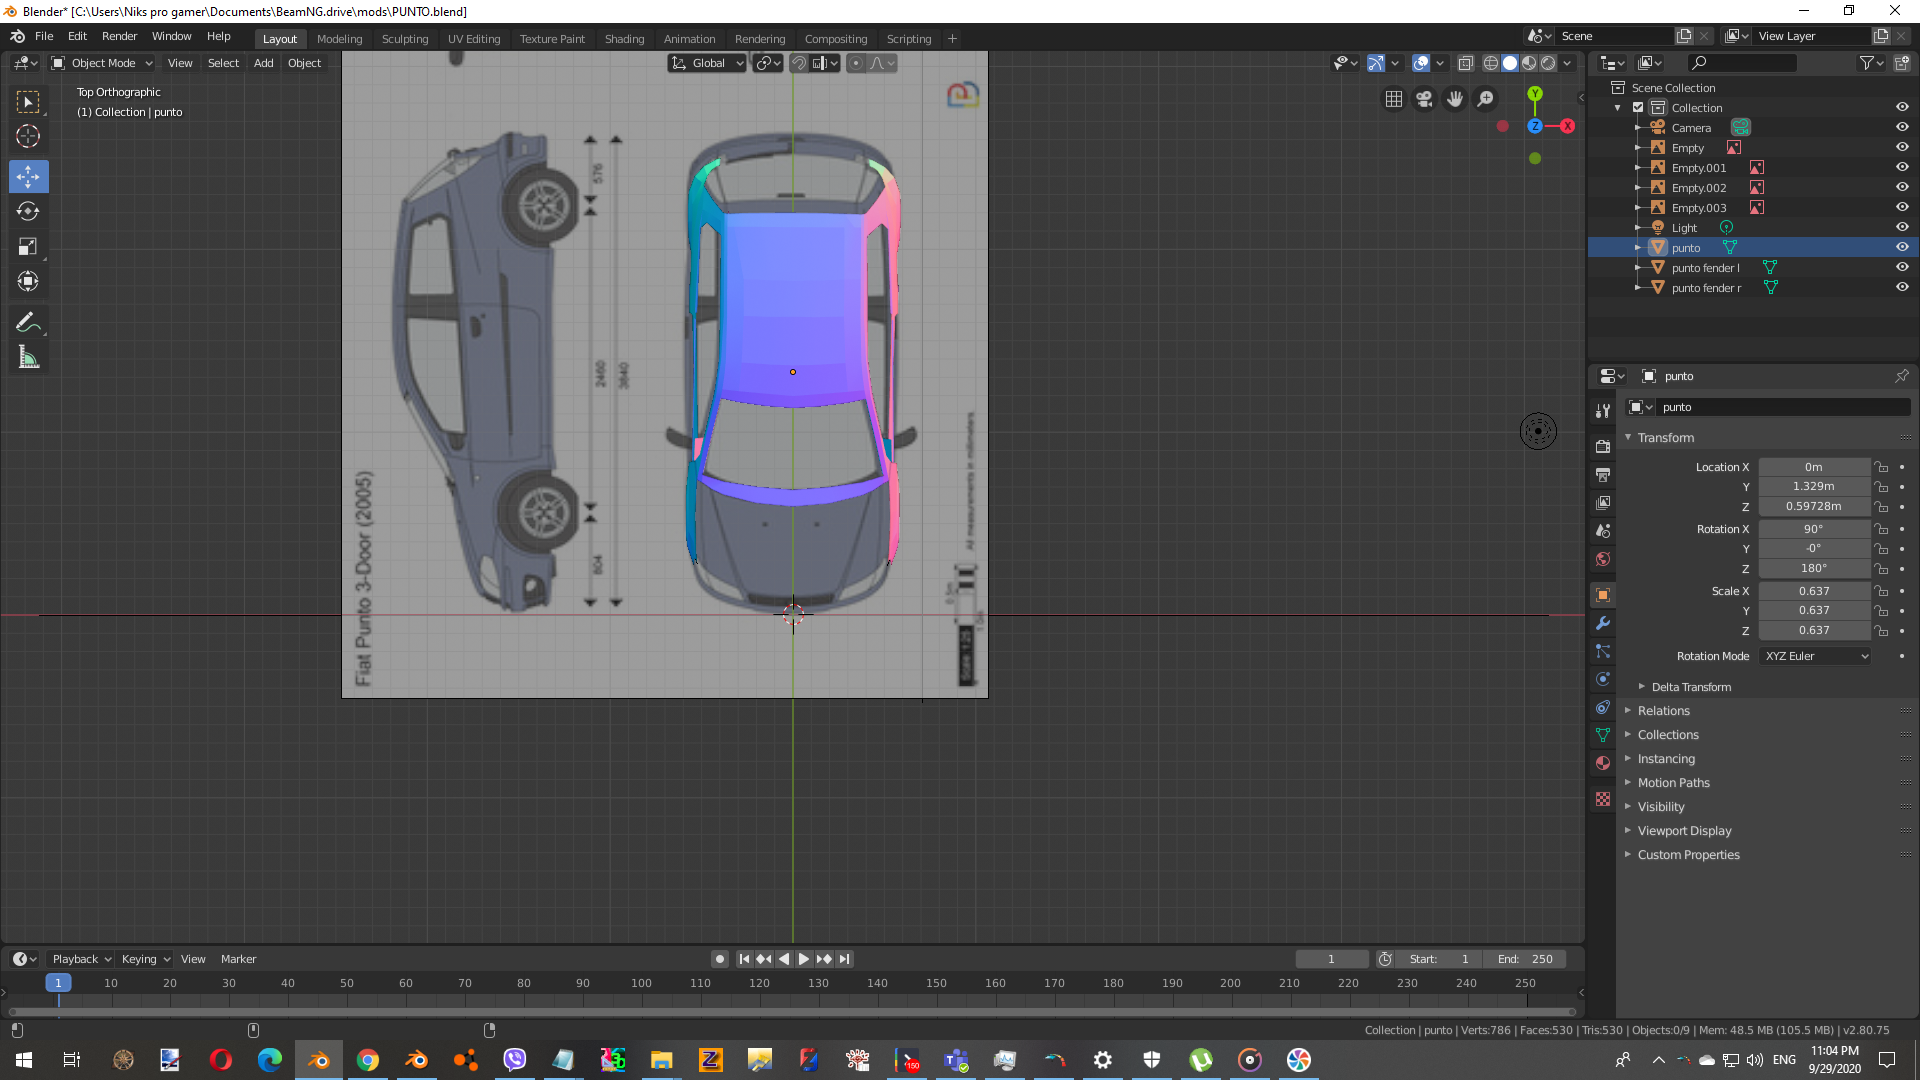Click the Location Y value field
Screen dimensions: 1920x1080
[x=1813, y=486]
